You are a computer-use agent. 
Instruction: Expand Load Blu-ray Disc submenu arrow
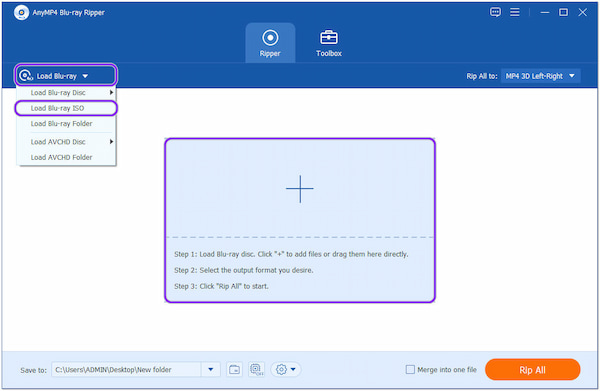[111, 93]
